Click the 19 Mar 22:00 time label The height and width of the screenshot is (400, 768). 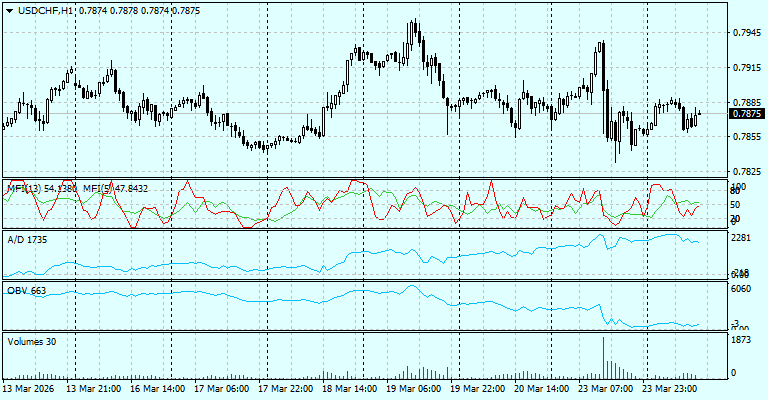[x=478, y=389]
